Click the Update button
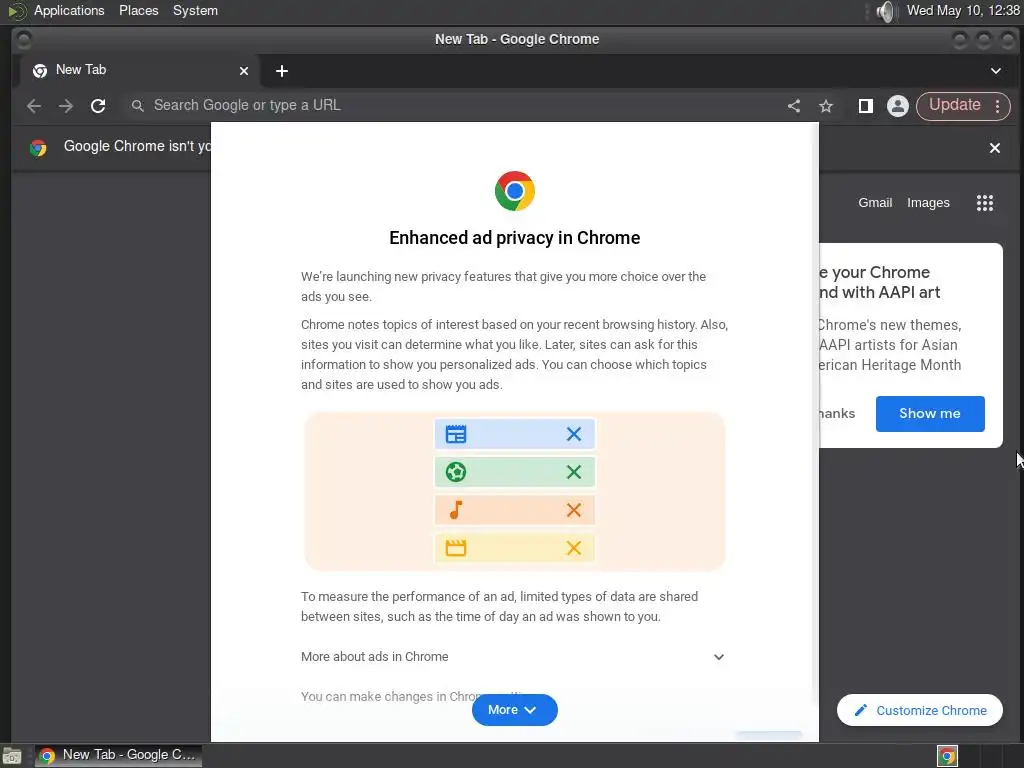 [x=955, y=105]
